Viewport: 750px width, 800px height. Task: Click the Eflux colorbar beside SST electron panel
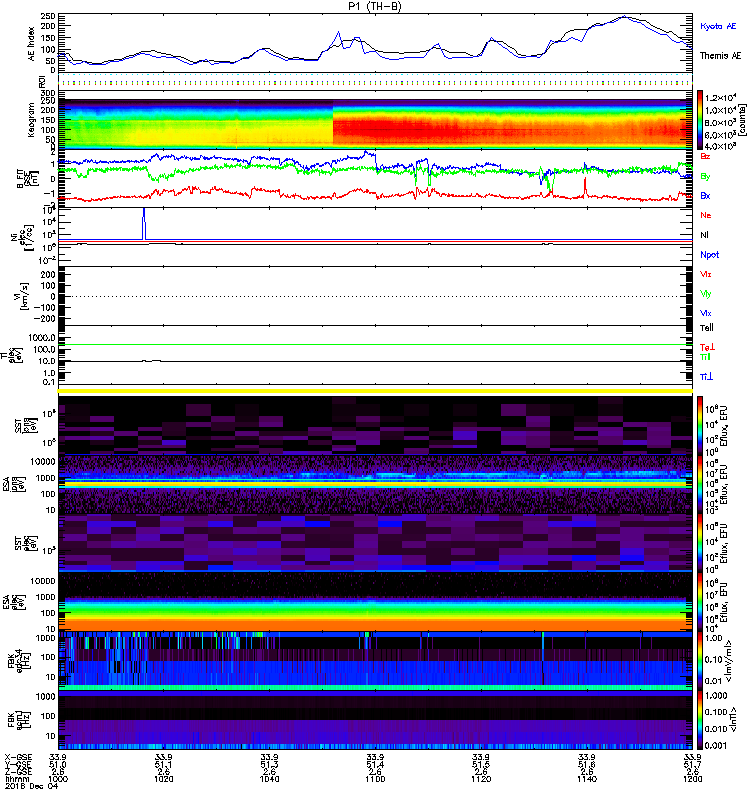700,543
